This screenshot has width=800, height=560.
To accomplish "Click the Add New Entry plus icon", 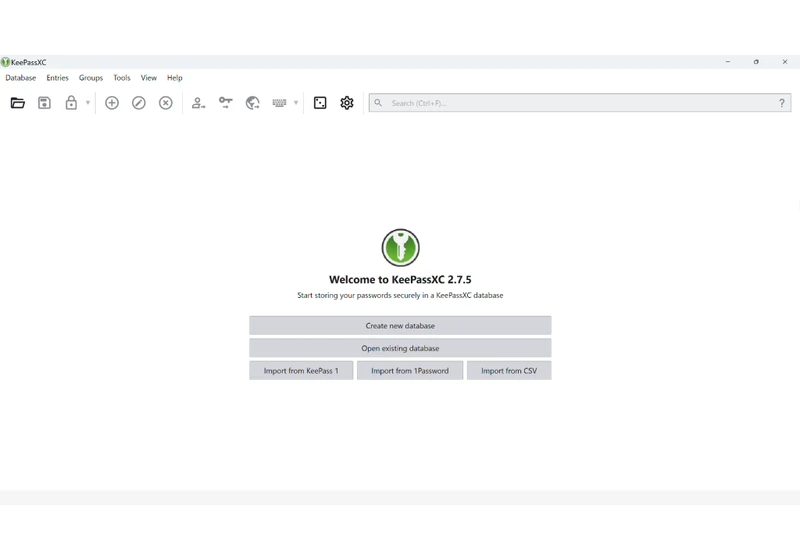I will click(x=112, y=103).
